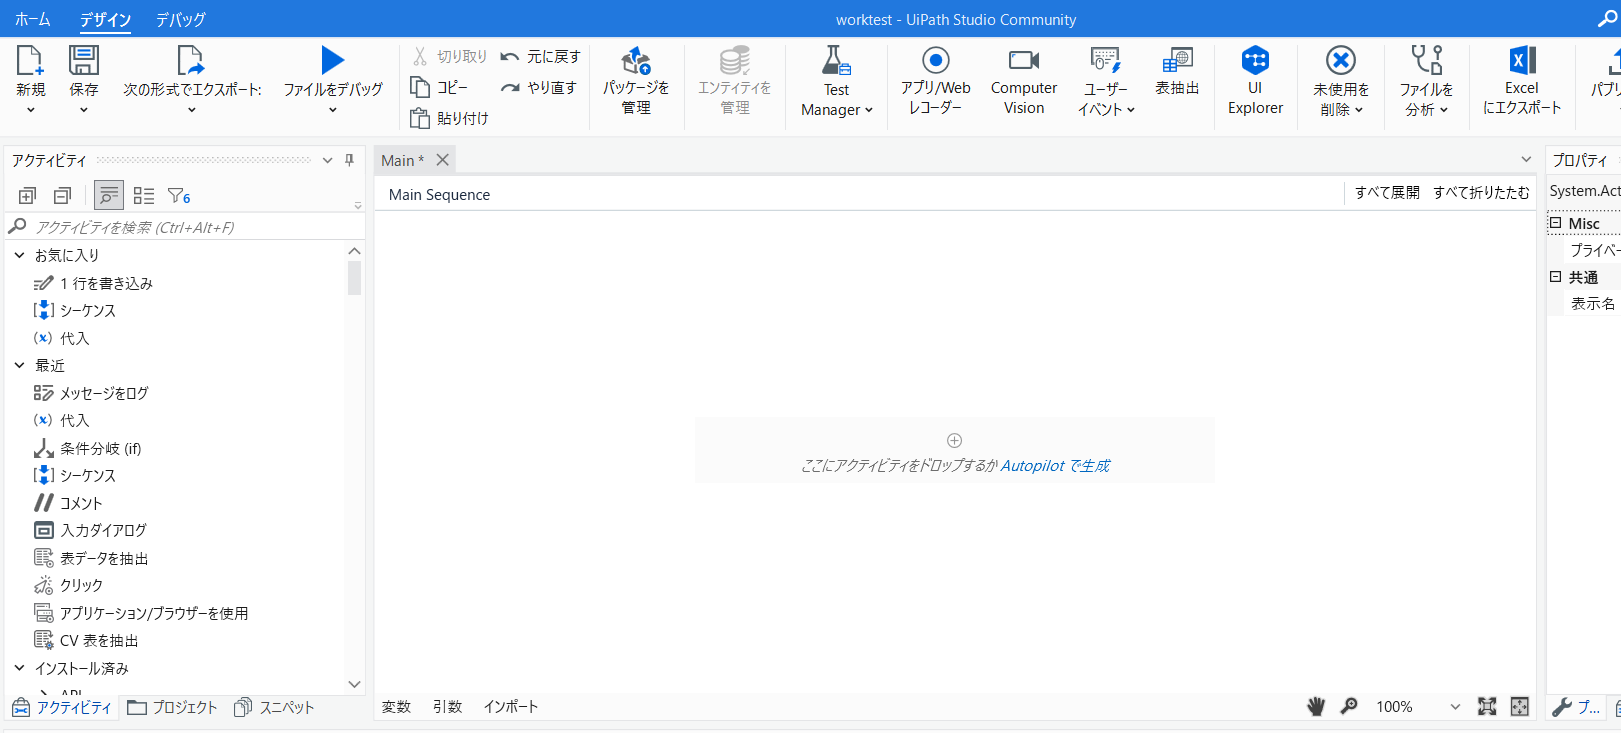Open document tabs list dropdown
The width and height of the screenshot is (1621, 733).
tap(1526, 159)
